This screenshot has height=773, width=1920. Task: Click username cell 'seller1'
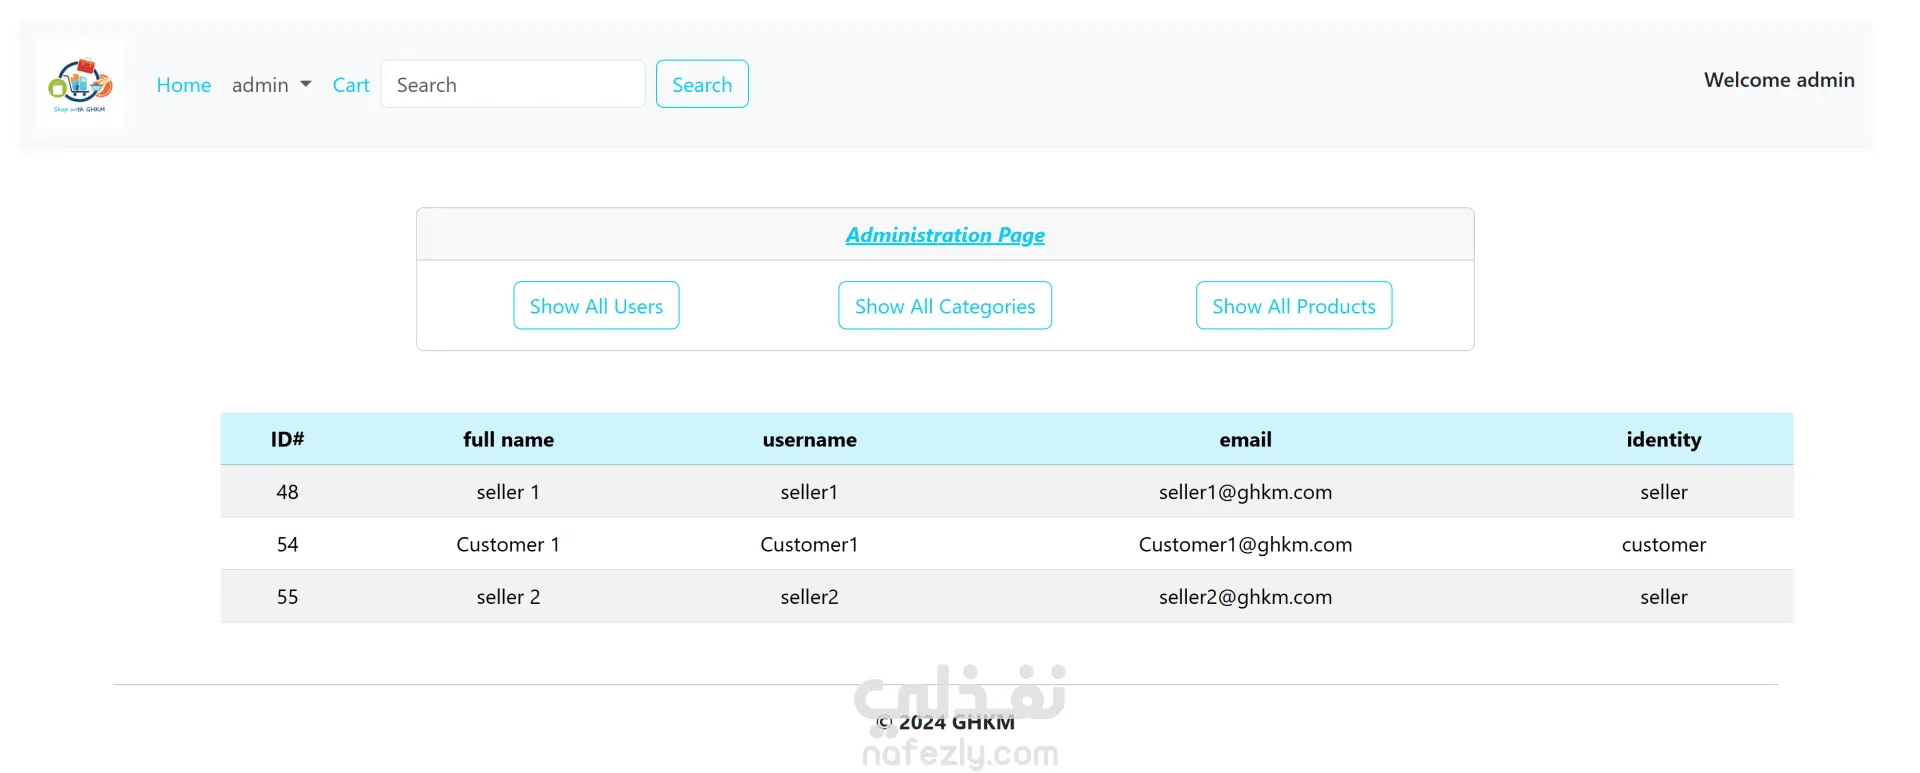click(809, 492)
